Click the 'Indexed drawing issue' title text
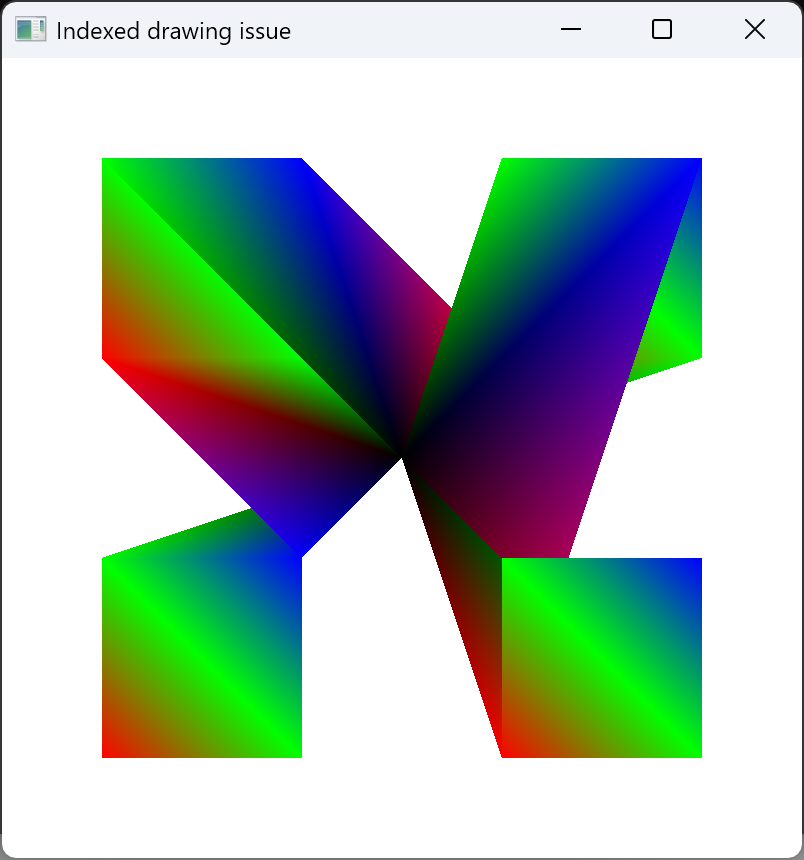Viewport: 804px width, 860px height. point(173,31)
